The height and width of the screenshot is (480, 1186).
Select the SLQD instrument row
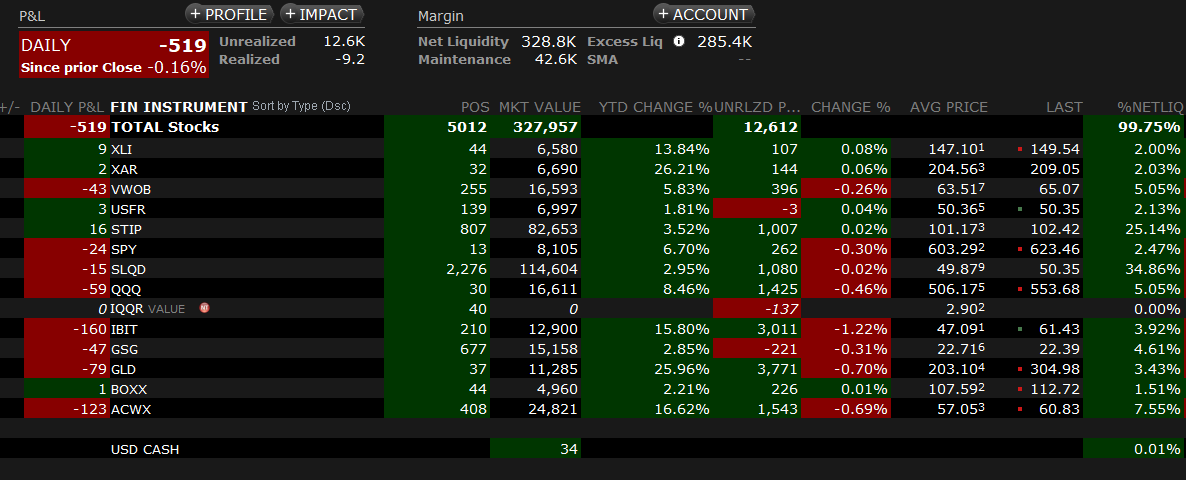point(593,269)
